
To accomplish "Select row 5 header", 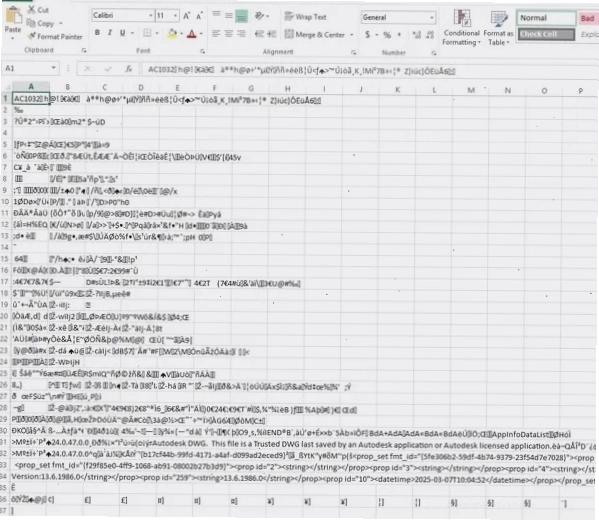I will click(x=5, y=144).
